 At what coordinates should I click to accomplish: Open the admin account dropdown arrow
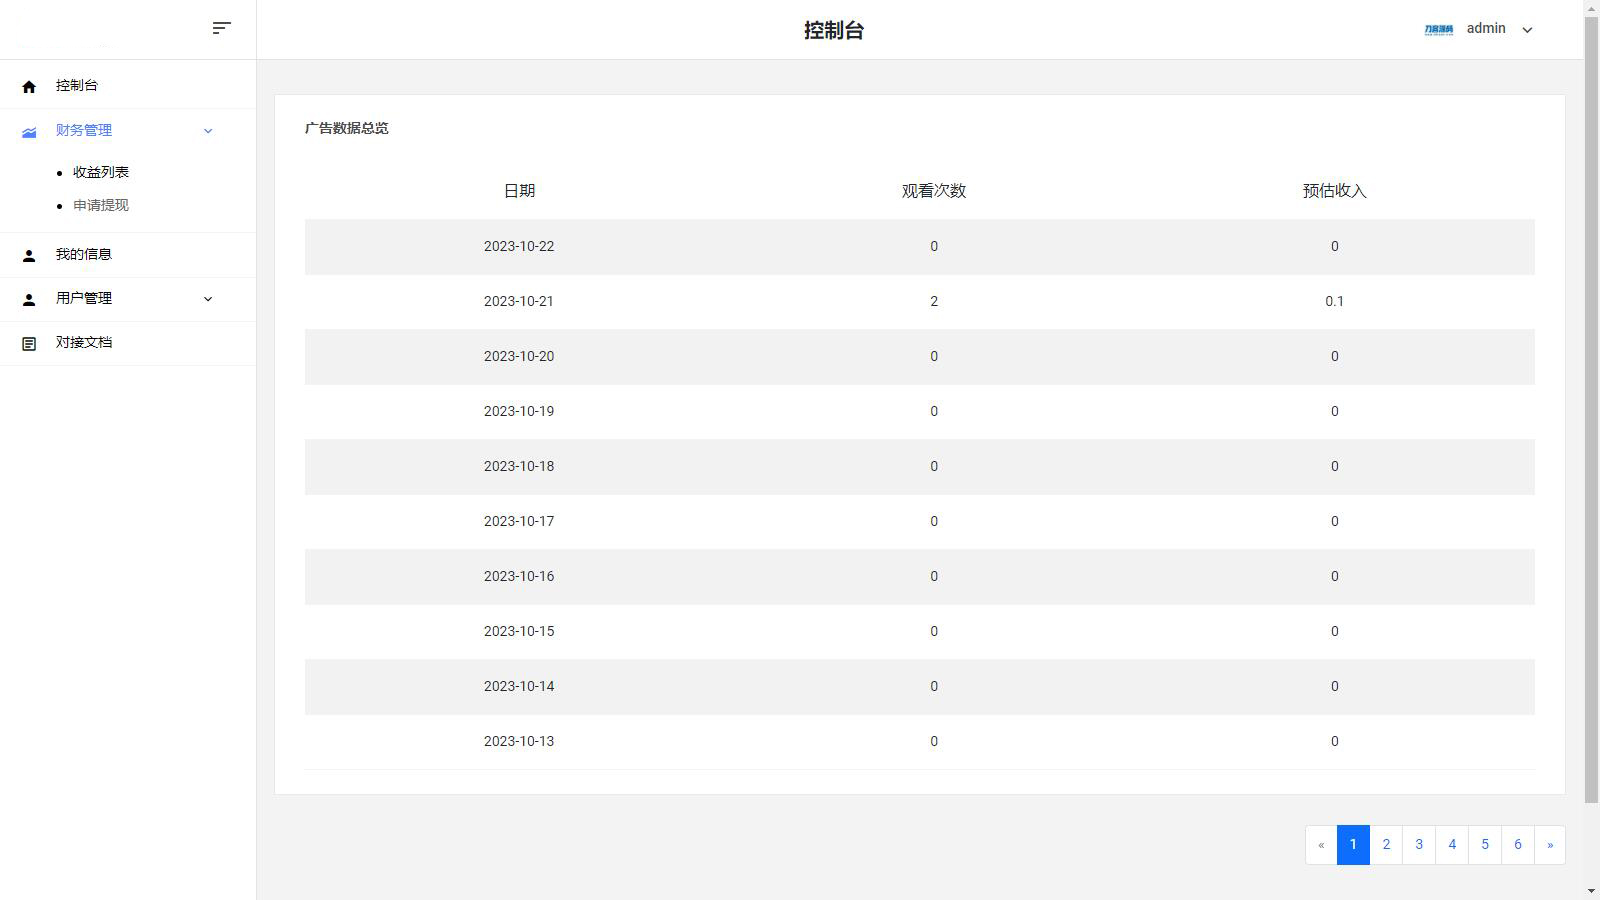1527,30
